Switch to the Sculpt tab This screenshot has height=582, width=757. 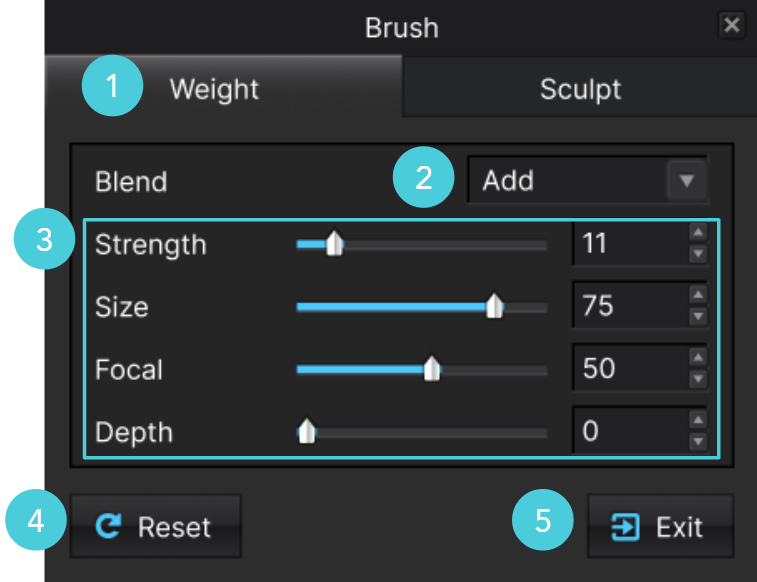pyautogui.click(x=580, y=89)
